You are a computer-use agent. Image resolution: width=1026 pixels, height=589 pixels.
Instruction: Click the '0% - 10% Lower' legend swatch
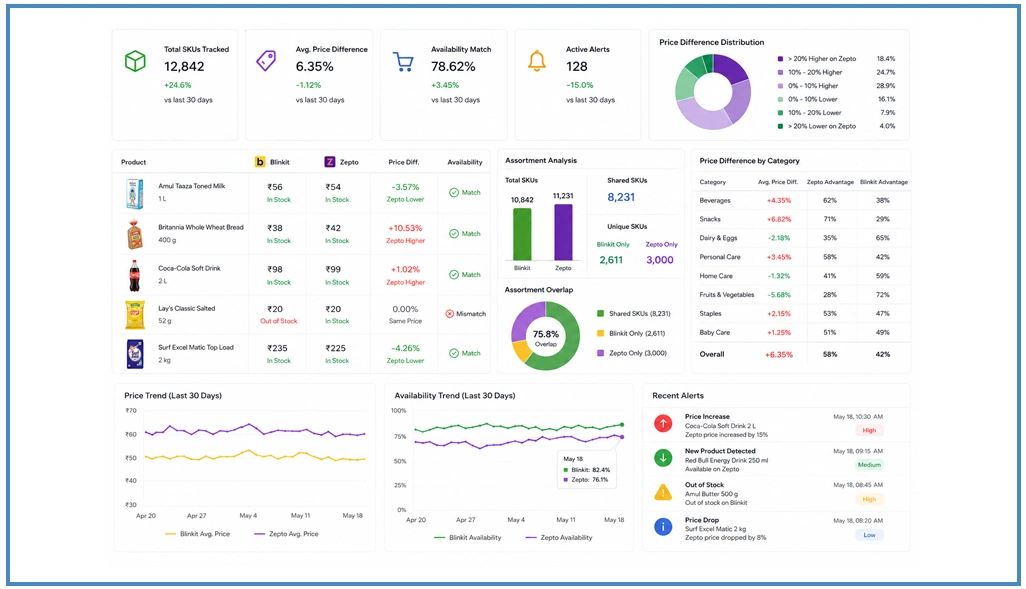[x=780, y=99]
